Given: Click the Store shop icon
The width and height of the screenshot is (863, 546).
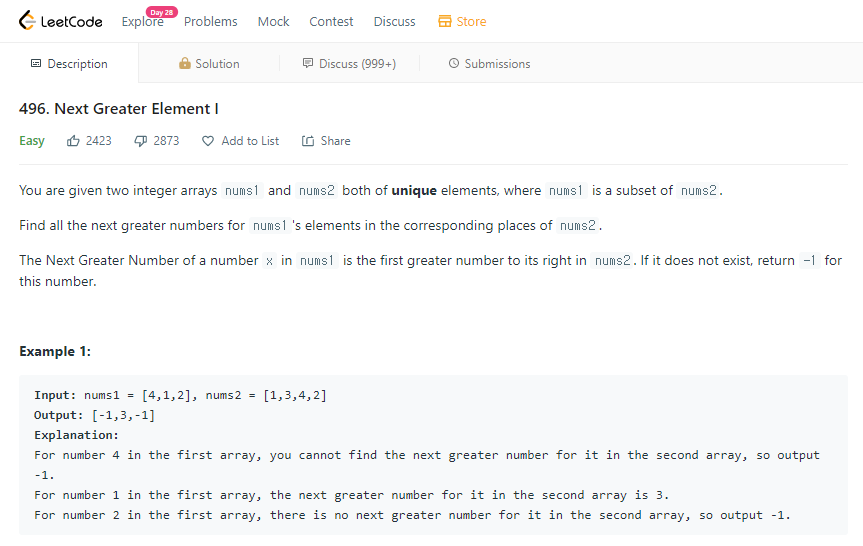Looking at the screenshot, I should pyautogui.click(x=445, y=21).
